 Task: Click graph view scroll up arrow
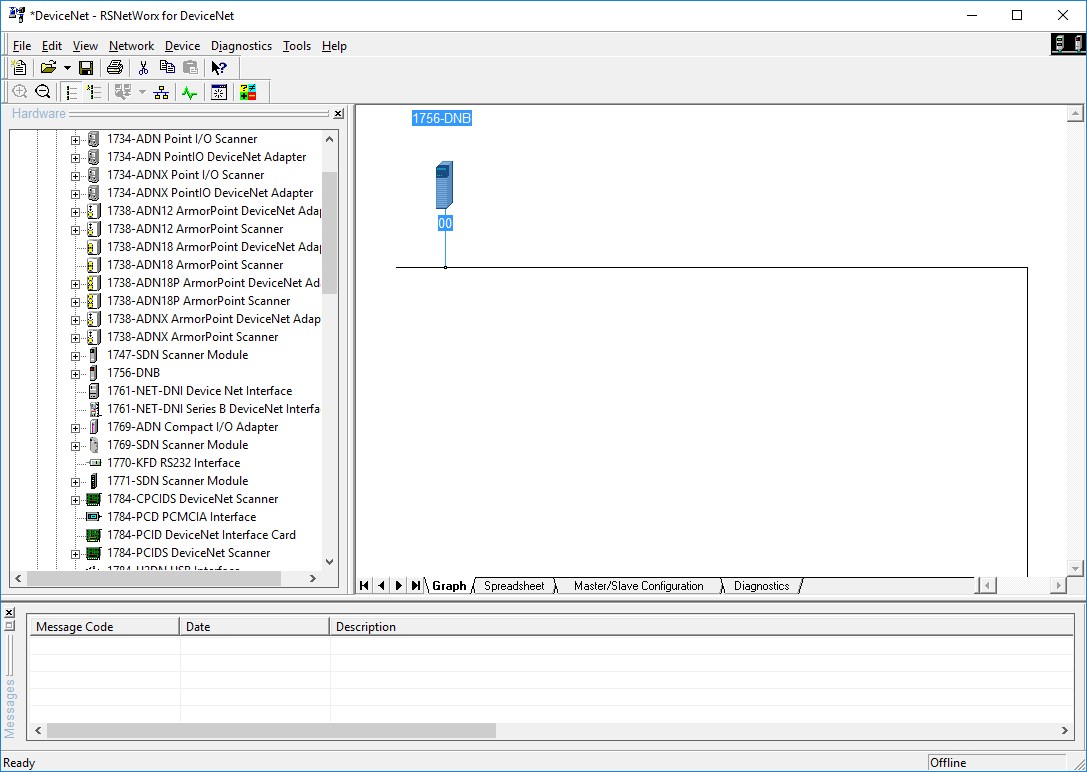(1075, 114)
